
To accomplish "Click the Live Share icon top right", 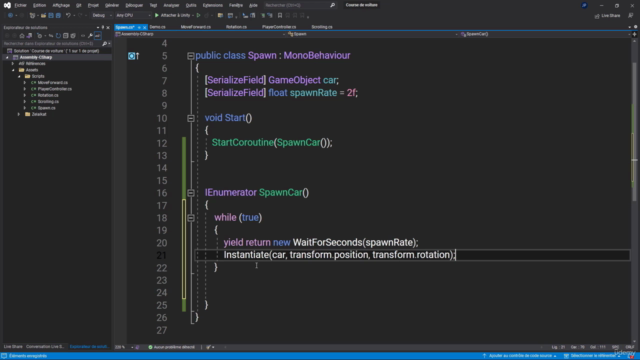I will click(597, 16).
